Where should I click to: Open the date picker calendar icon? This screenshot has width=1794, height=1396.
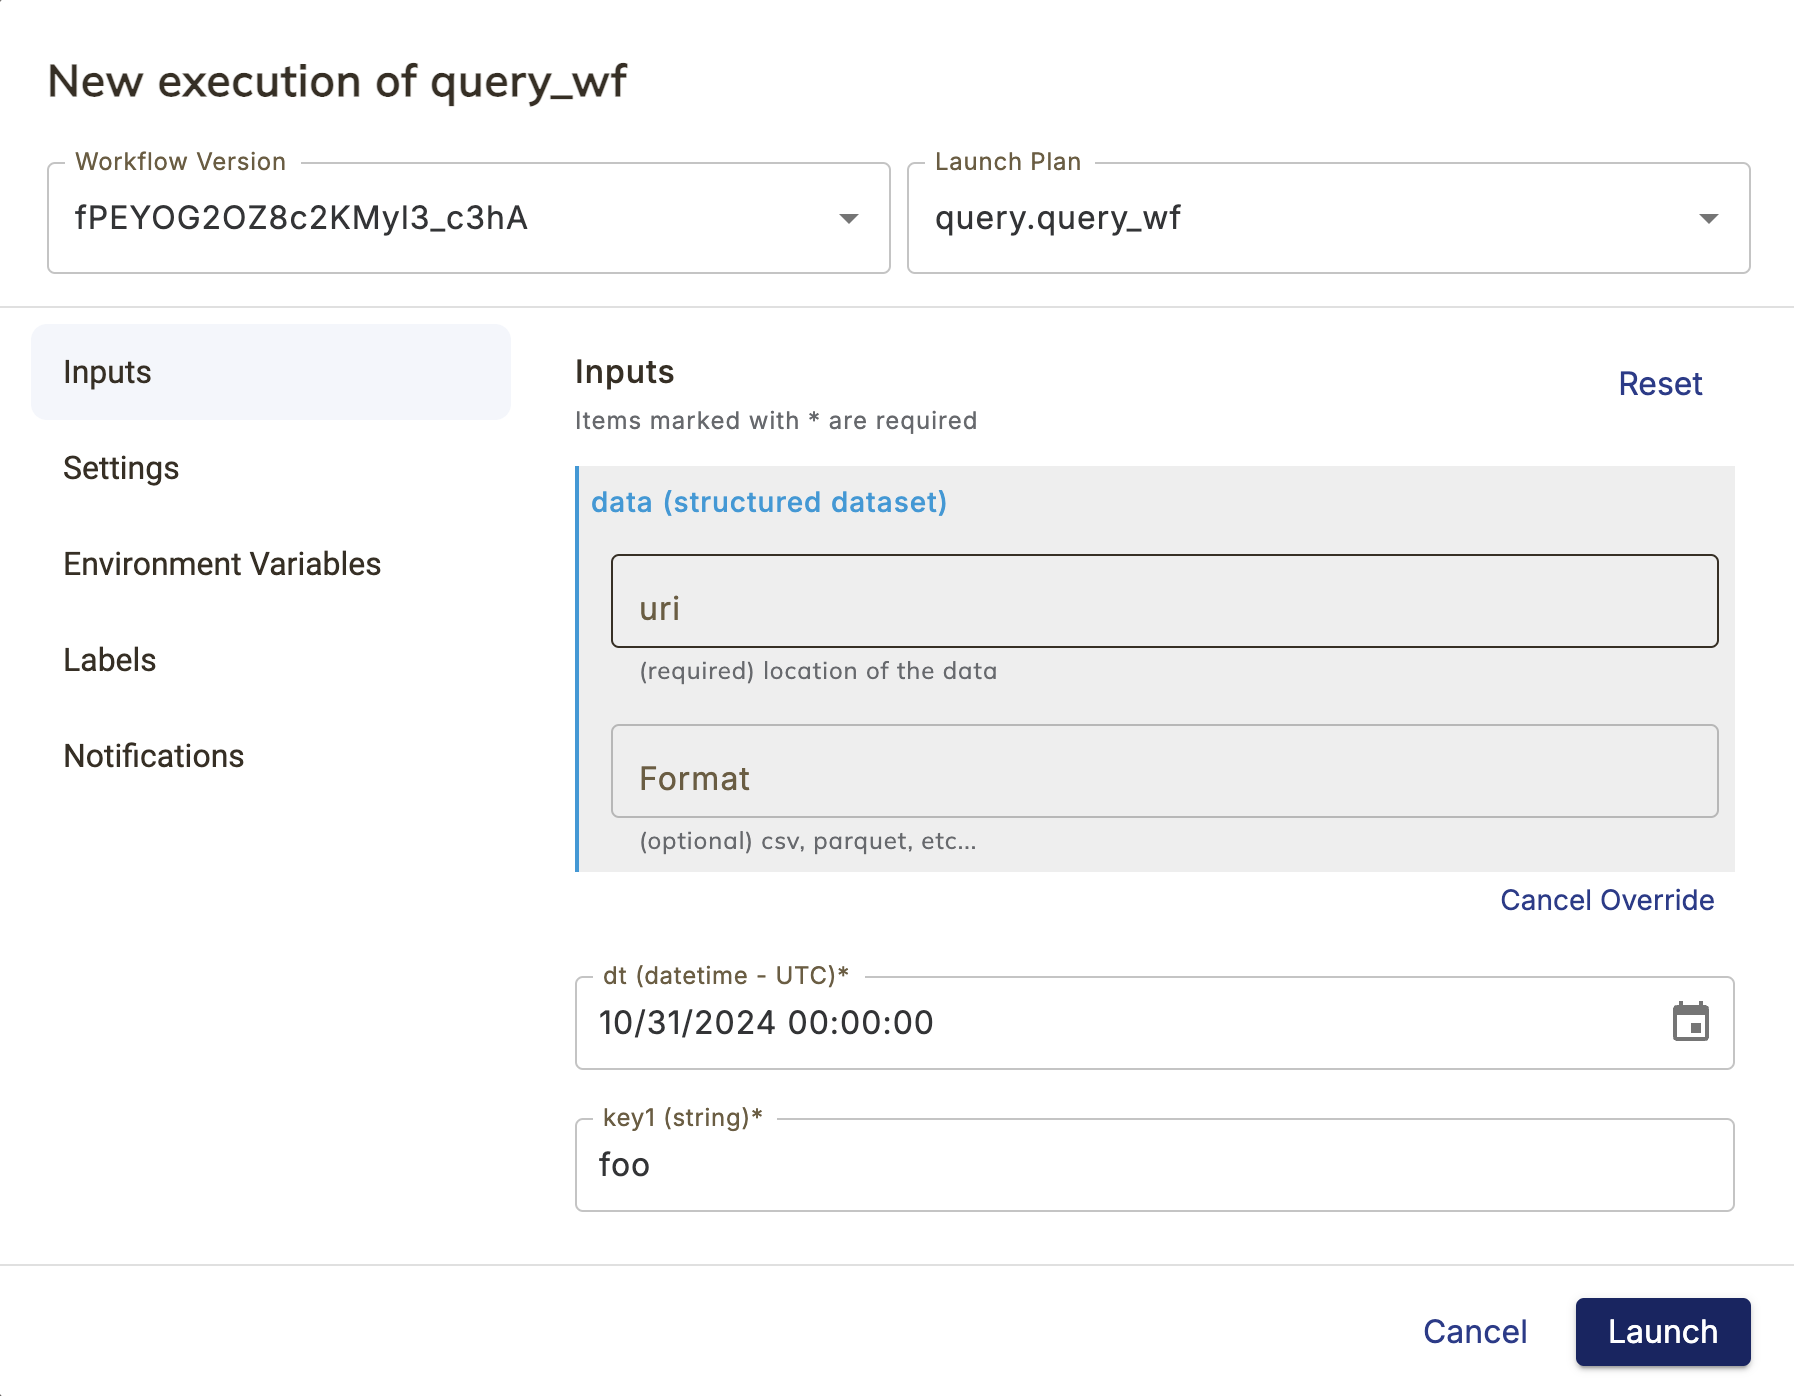(1690, 1023)
